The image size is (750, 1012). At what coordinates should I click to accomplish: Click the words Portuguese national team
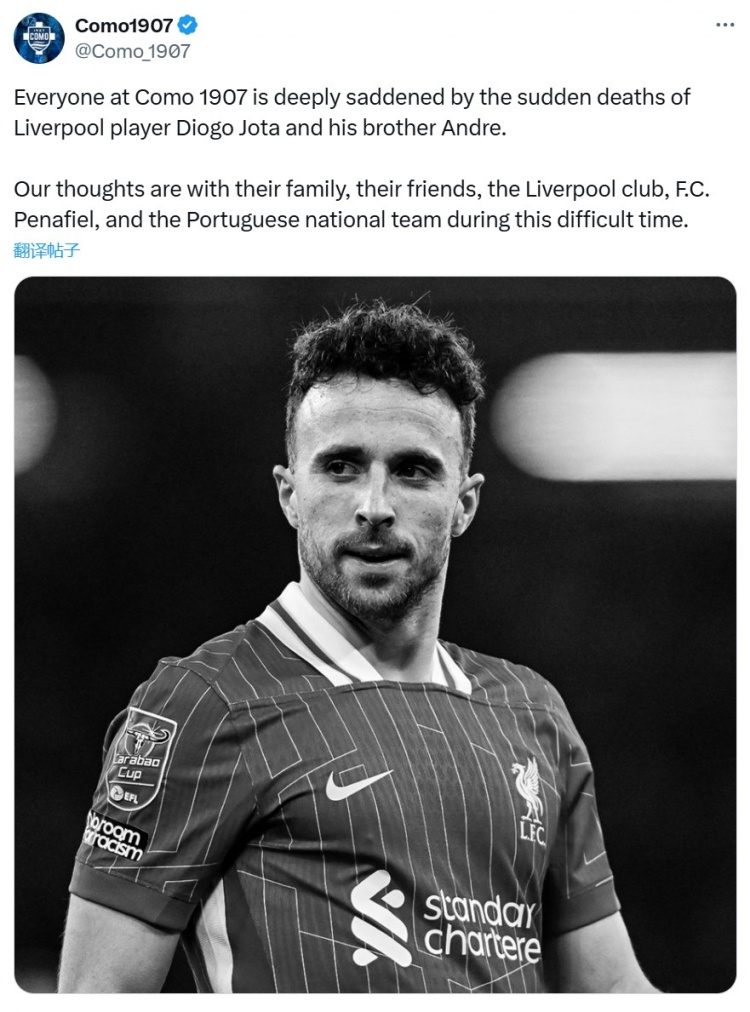click(x=281, y=220)
